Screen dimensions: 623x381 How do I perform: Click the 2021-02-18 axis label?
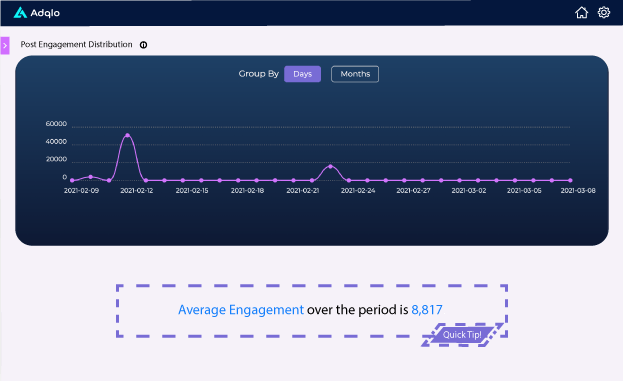pyautogui.click(x=247, y=191)
